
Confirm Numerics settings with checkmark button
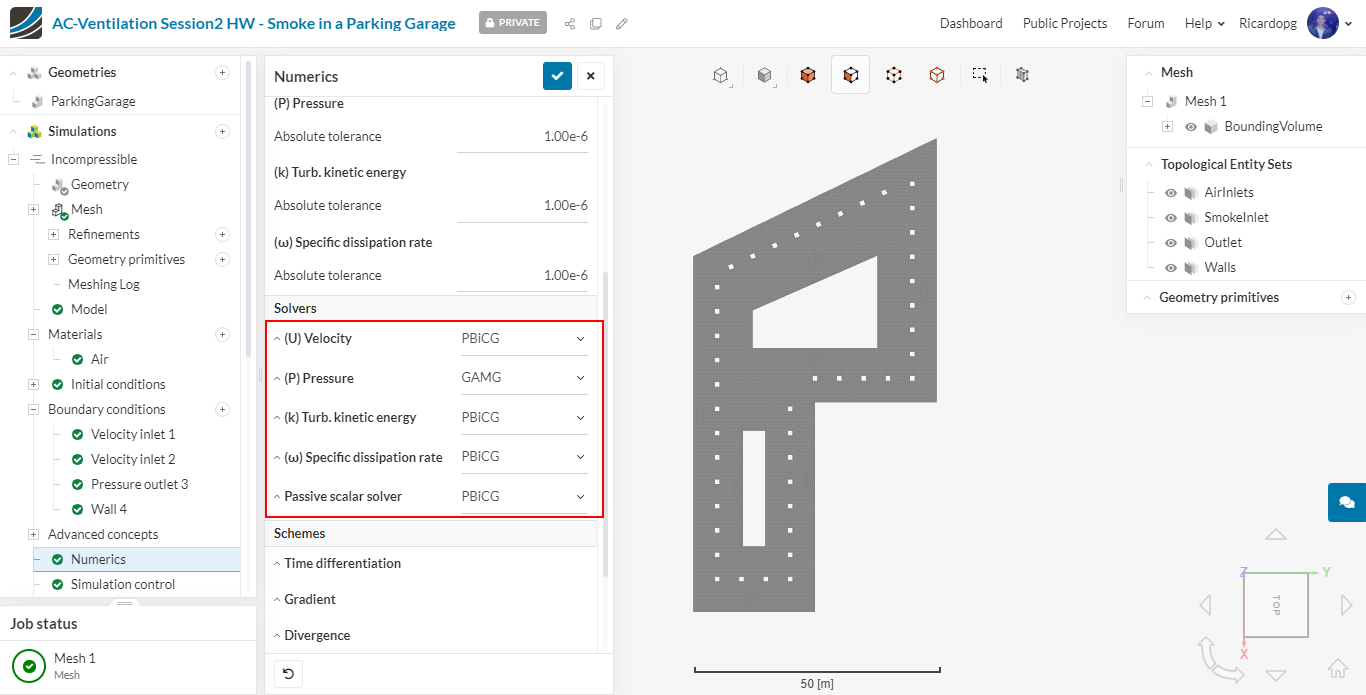point(557,76)
